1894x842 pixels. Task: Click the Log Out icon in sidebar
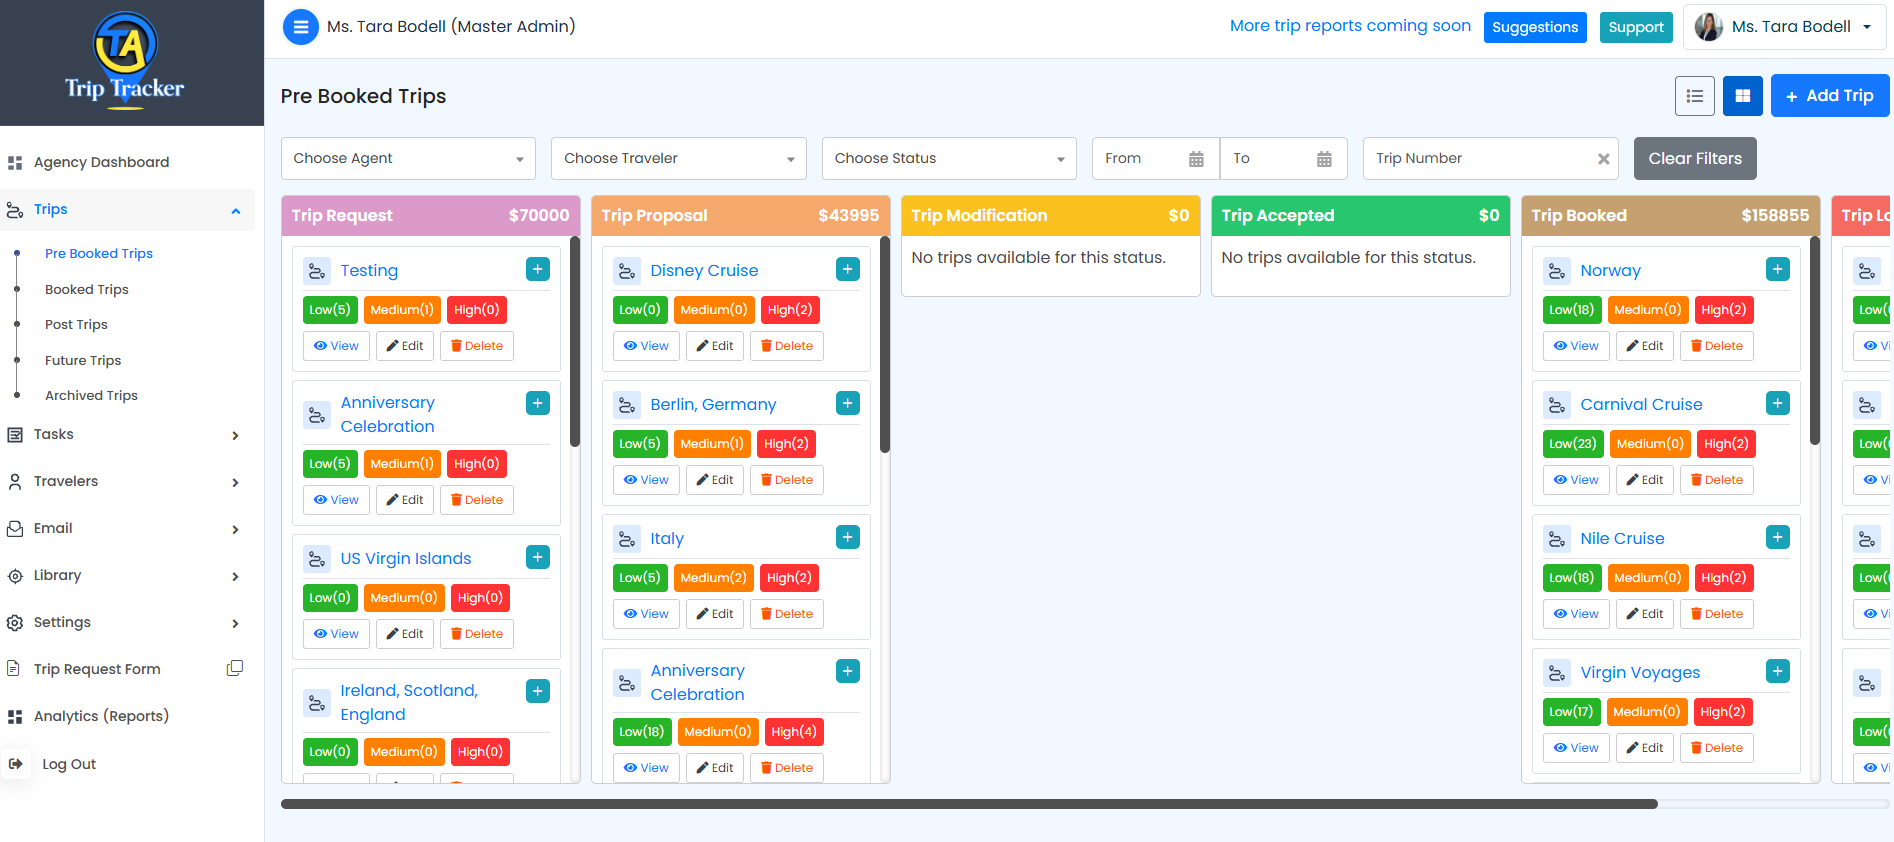[x=16, y=764]
